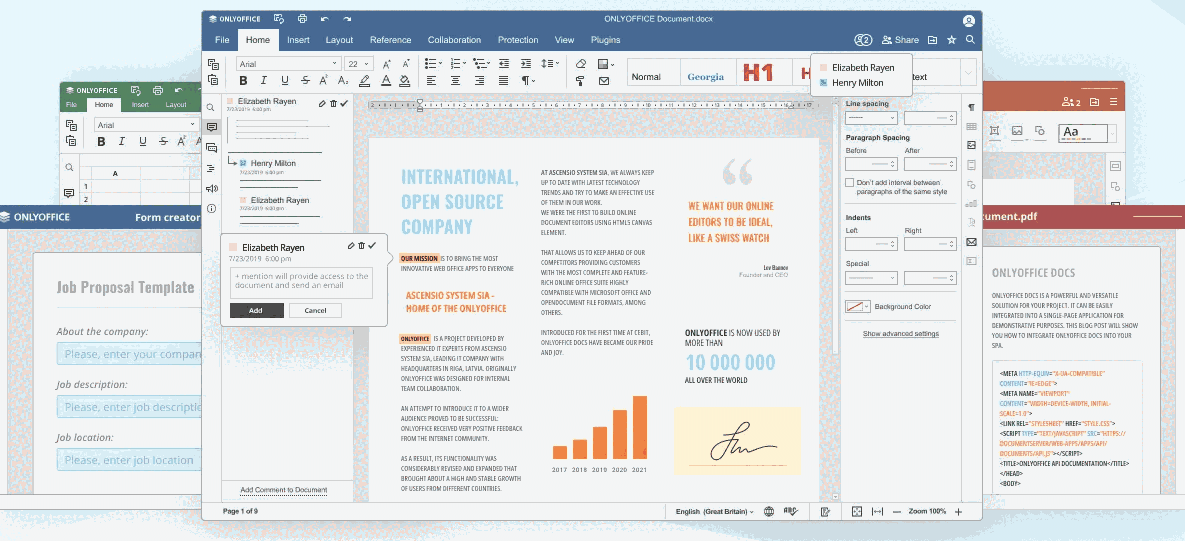The height and width of the screenshot is (541, 1185).
Task: Toggle nonprinting characters paragraph mark in toolbar
Action: (526, 81)
